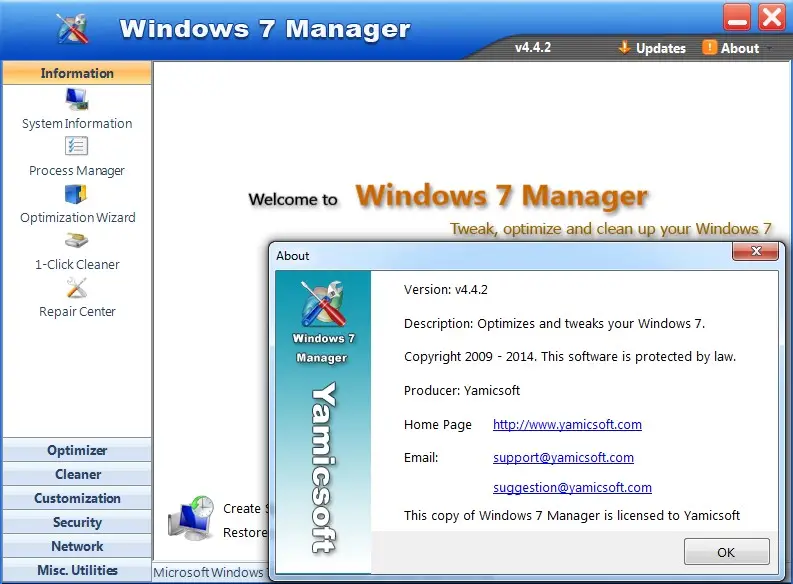Click the Updates download arrow icon

[x=624, y=48]
